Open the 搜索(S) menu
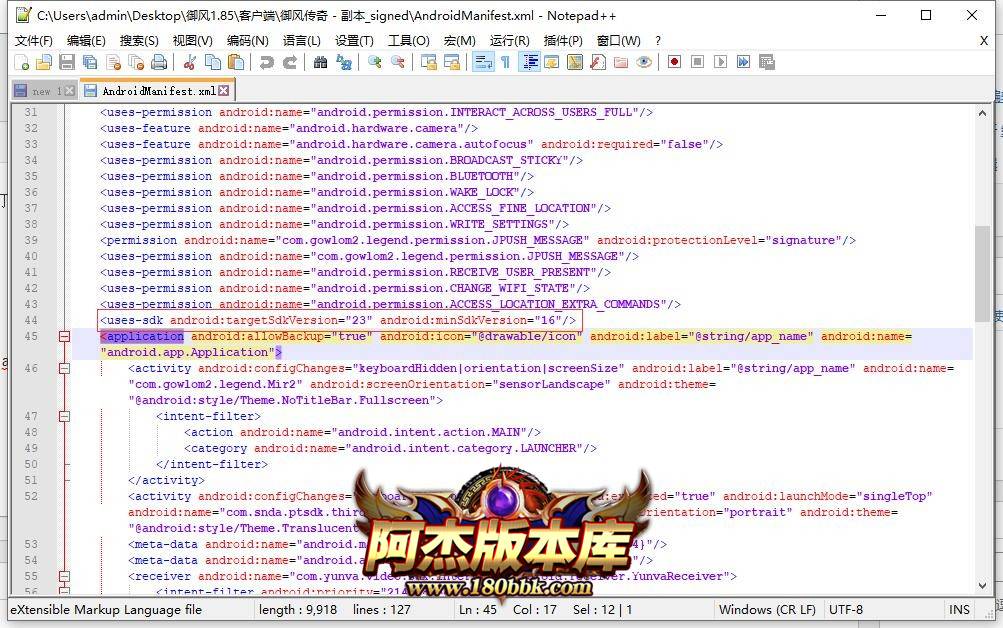The height and width of the screenshot is (628, 1003). 139,40
